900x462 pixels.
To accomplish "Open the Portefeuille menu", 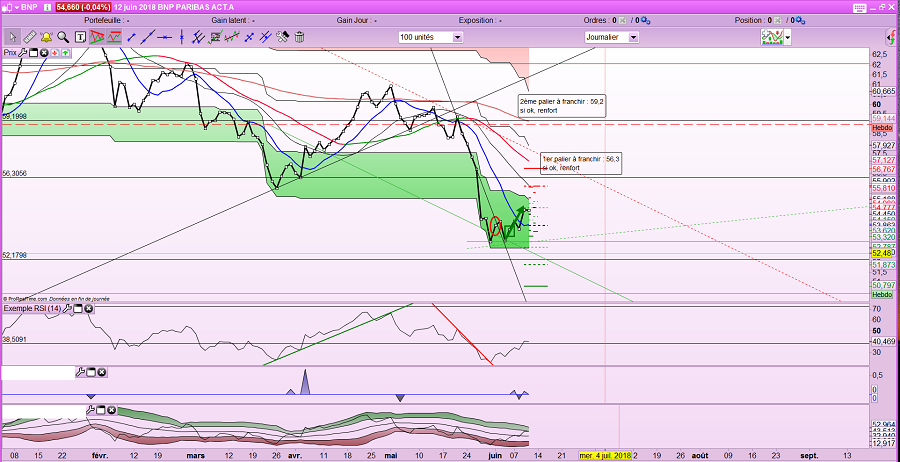I will (105, 20).
